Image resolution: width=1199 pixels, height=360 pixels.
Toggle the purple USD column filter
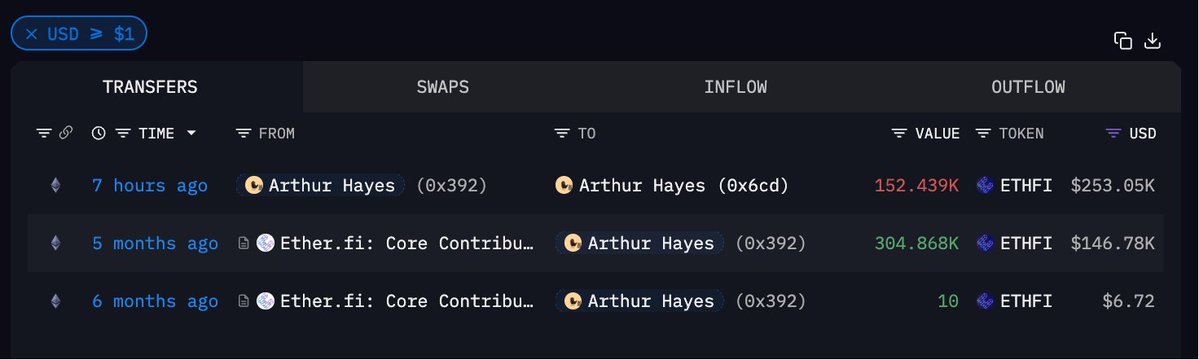coord(1114,133)
